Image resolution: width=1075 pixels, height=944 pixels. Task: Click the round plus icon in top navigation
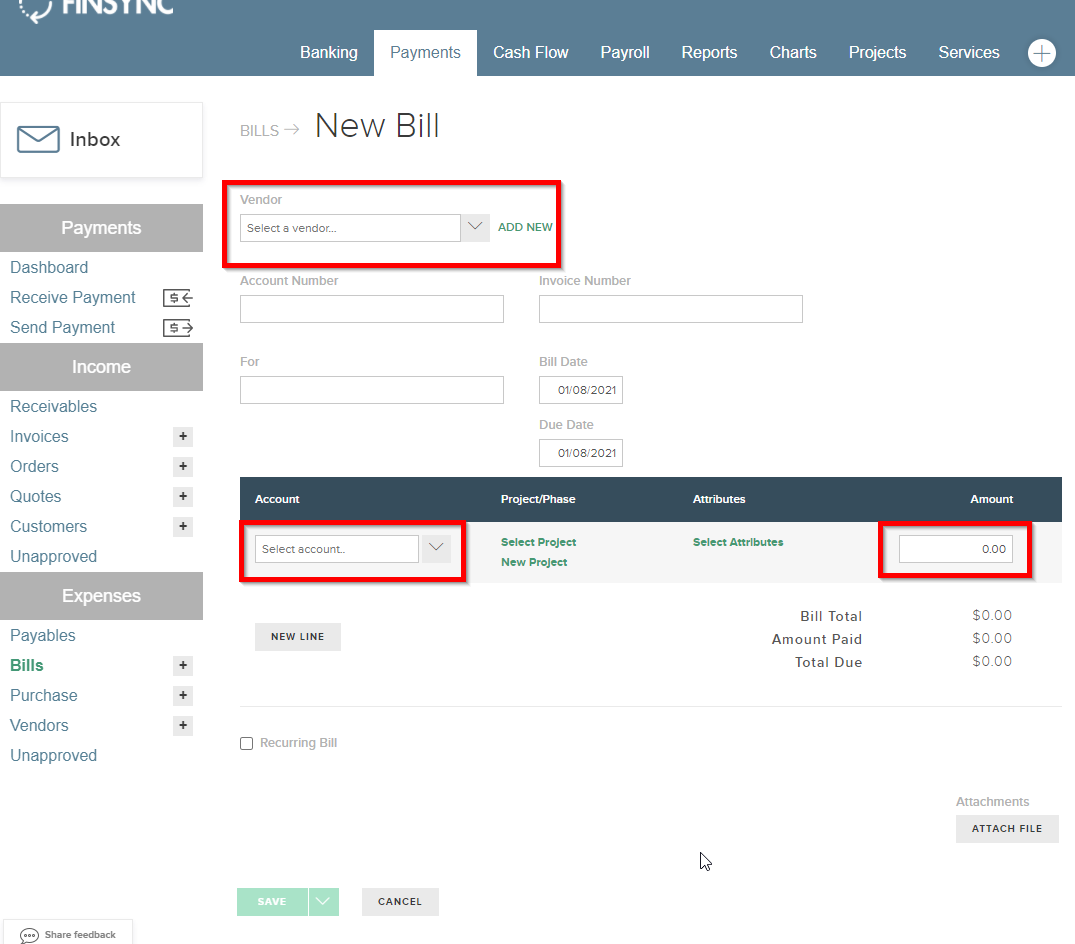point(1041,53)
